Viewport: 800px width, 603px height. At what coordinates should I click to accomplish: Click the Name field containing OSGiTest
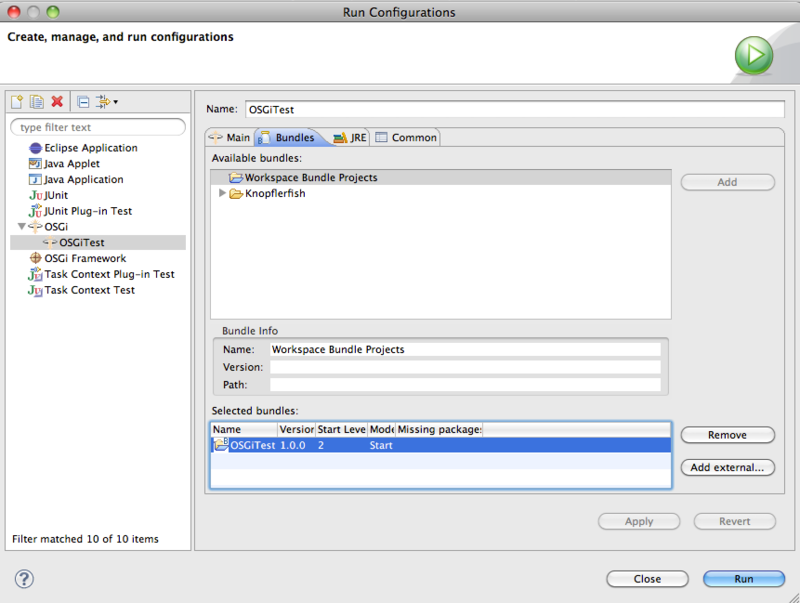tap(515, 110)
